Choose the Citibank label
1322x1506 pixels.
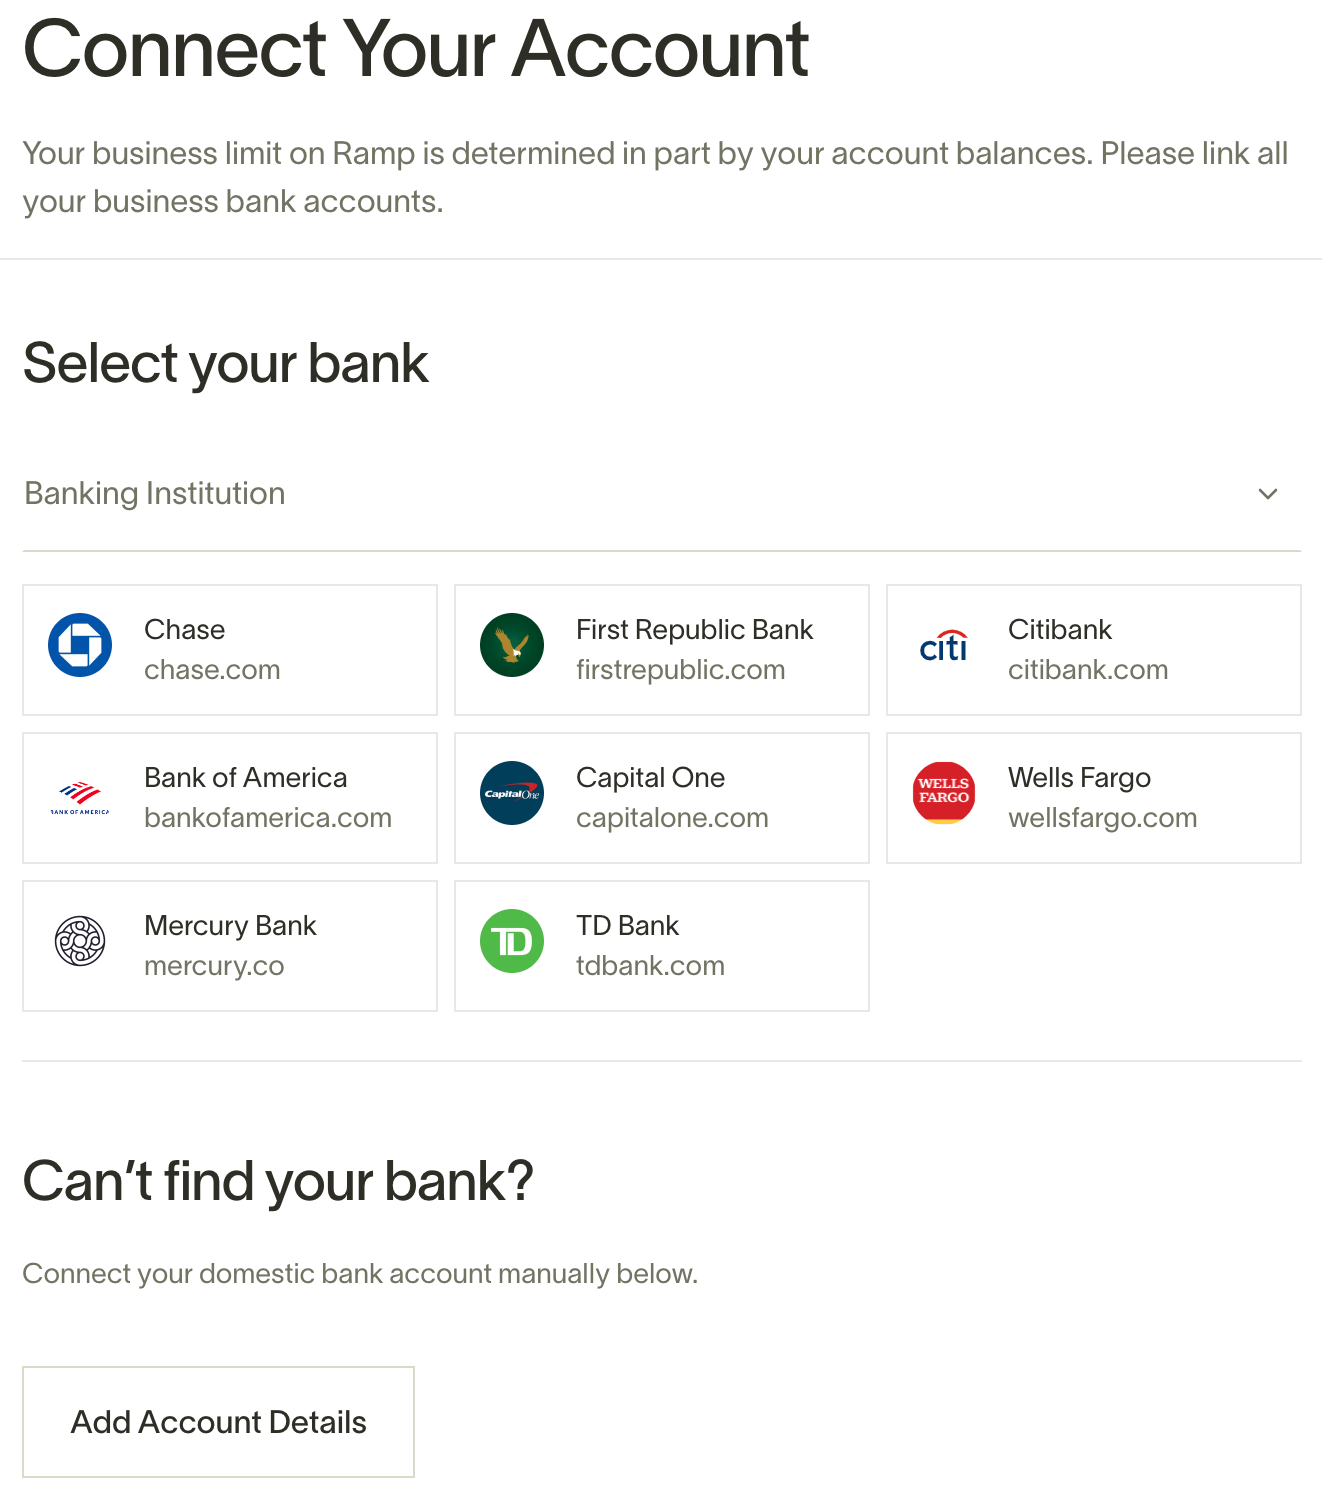[x=1060, y=629]
